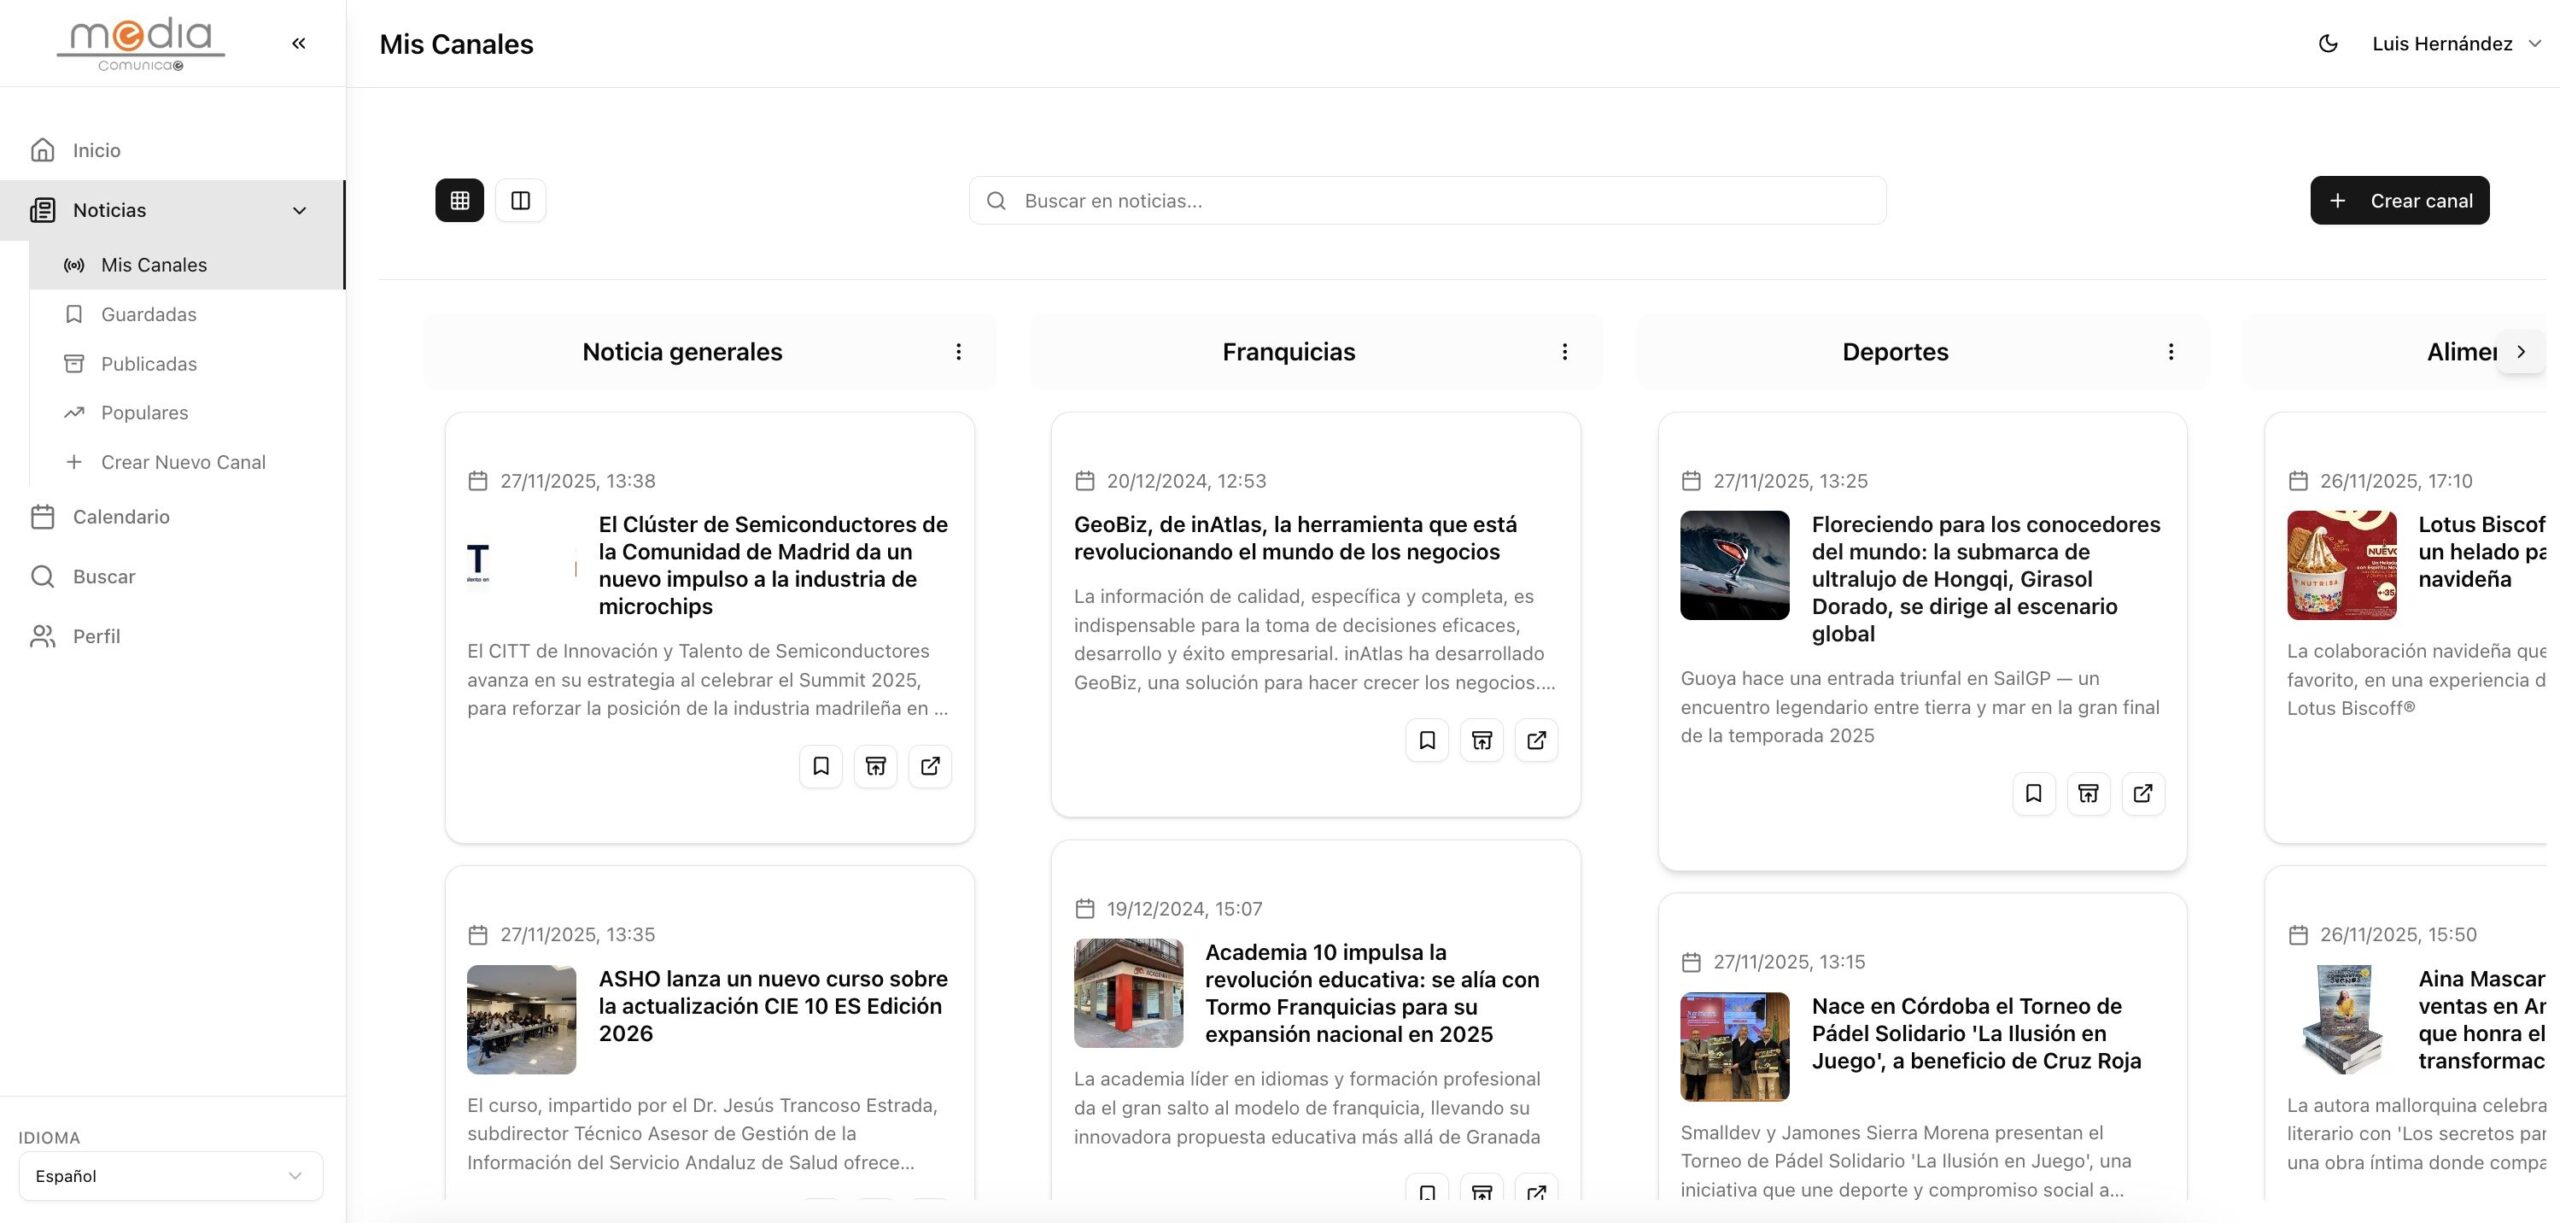Collapse the Noticias menu chevron
The width and height of the screenshot is (2560, 1223).
pyautogui.click(x=300, y=210)
